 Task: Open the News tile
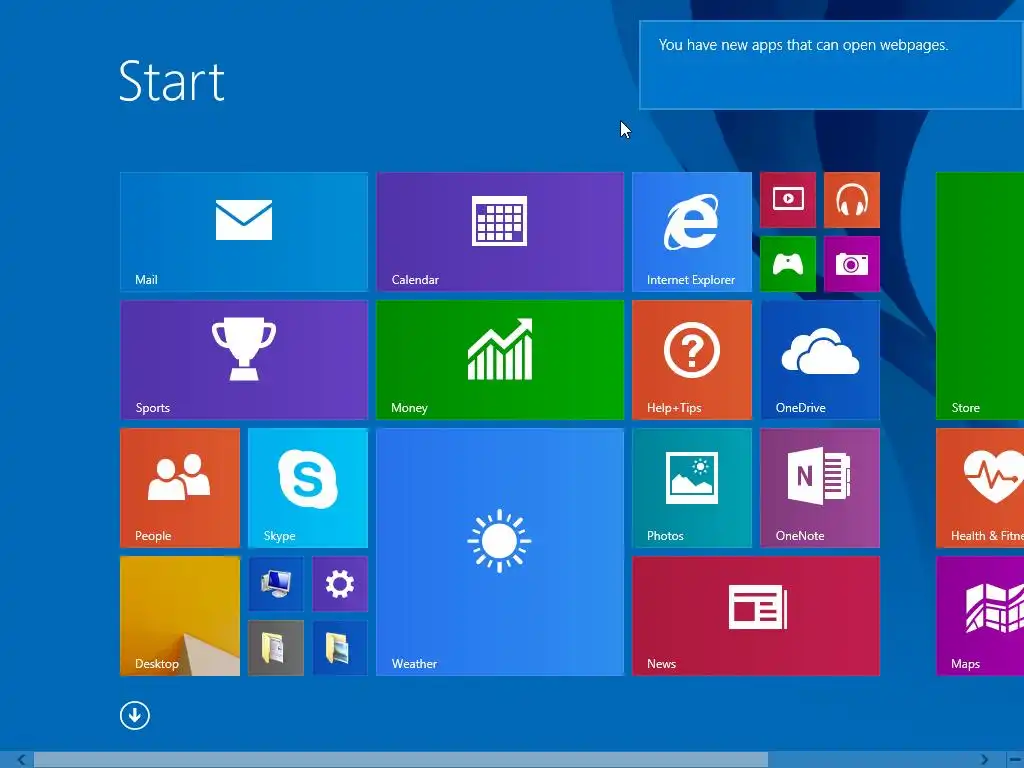pos(756,615)
